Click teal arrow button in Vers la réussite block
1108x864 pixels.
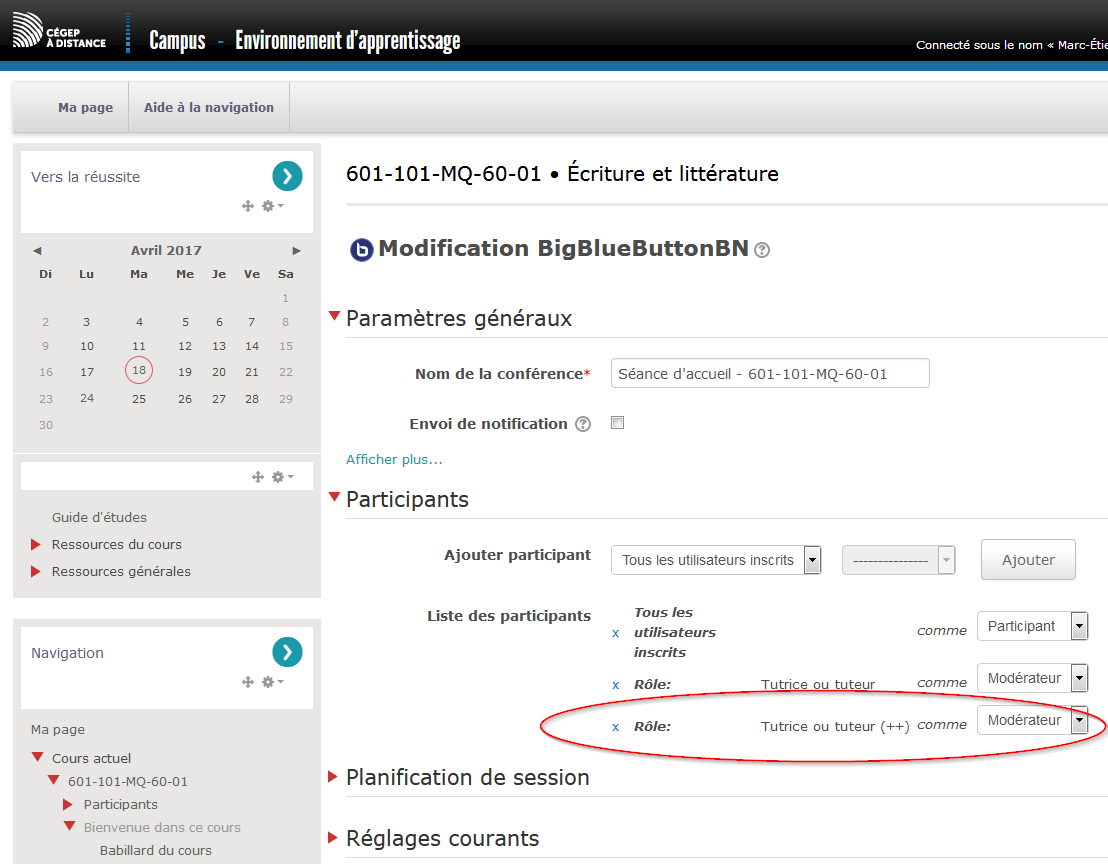[x=287, y=177]
